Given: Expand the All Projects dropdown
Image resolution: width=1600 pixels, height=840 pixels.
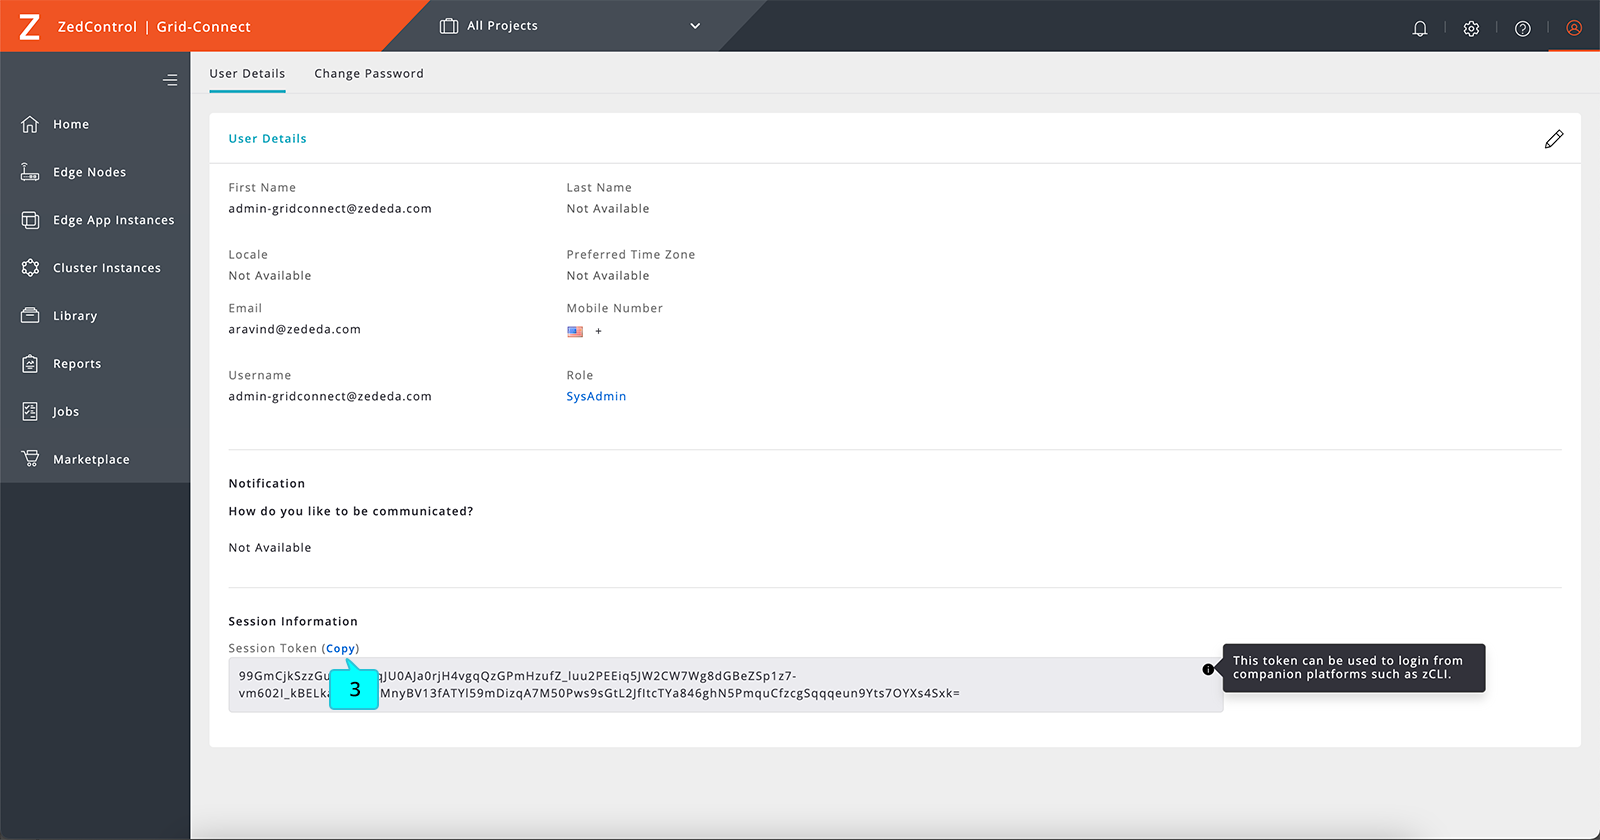Looking at the screenshot, I should 695,26.
